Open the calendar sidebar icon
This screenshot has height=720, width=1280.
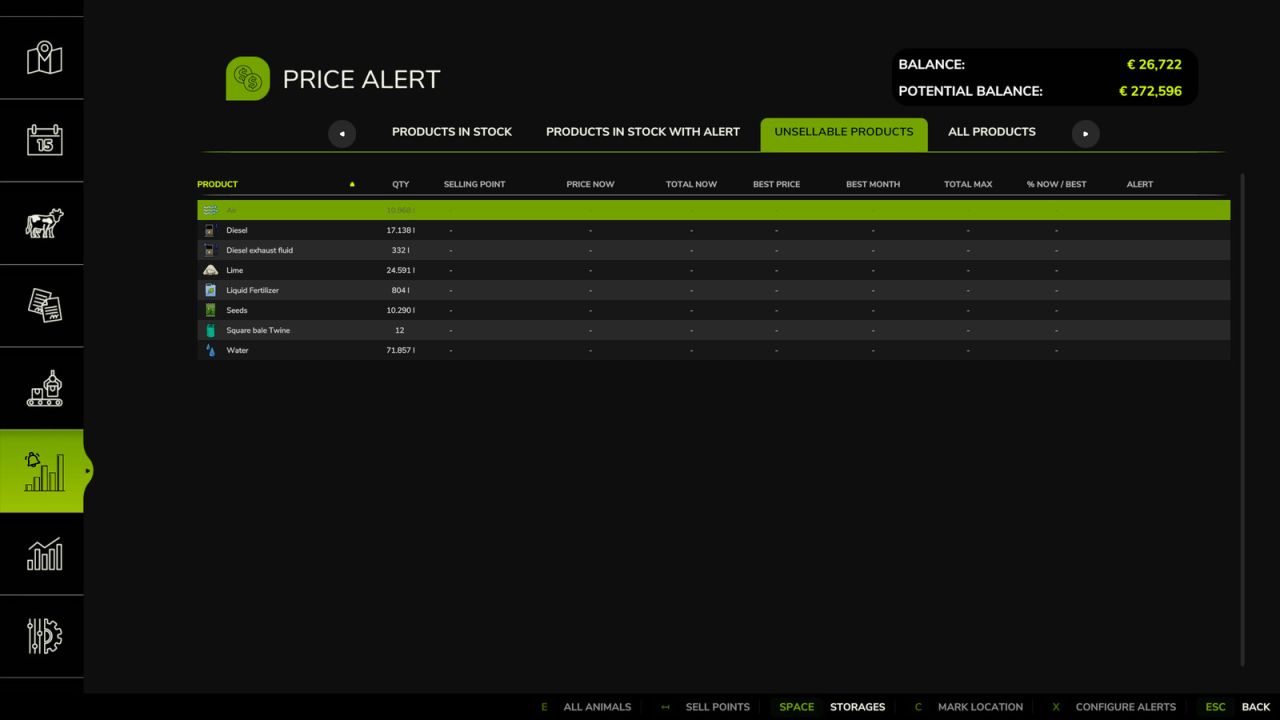(x=44, y=140)
